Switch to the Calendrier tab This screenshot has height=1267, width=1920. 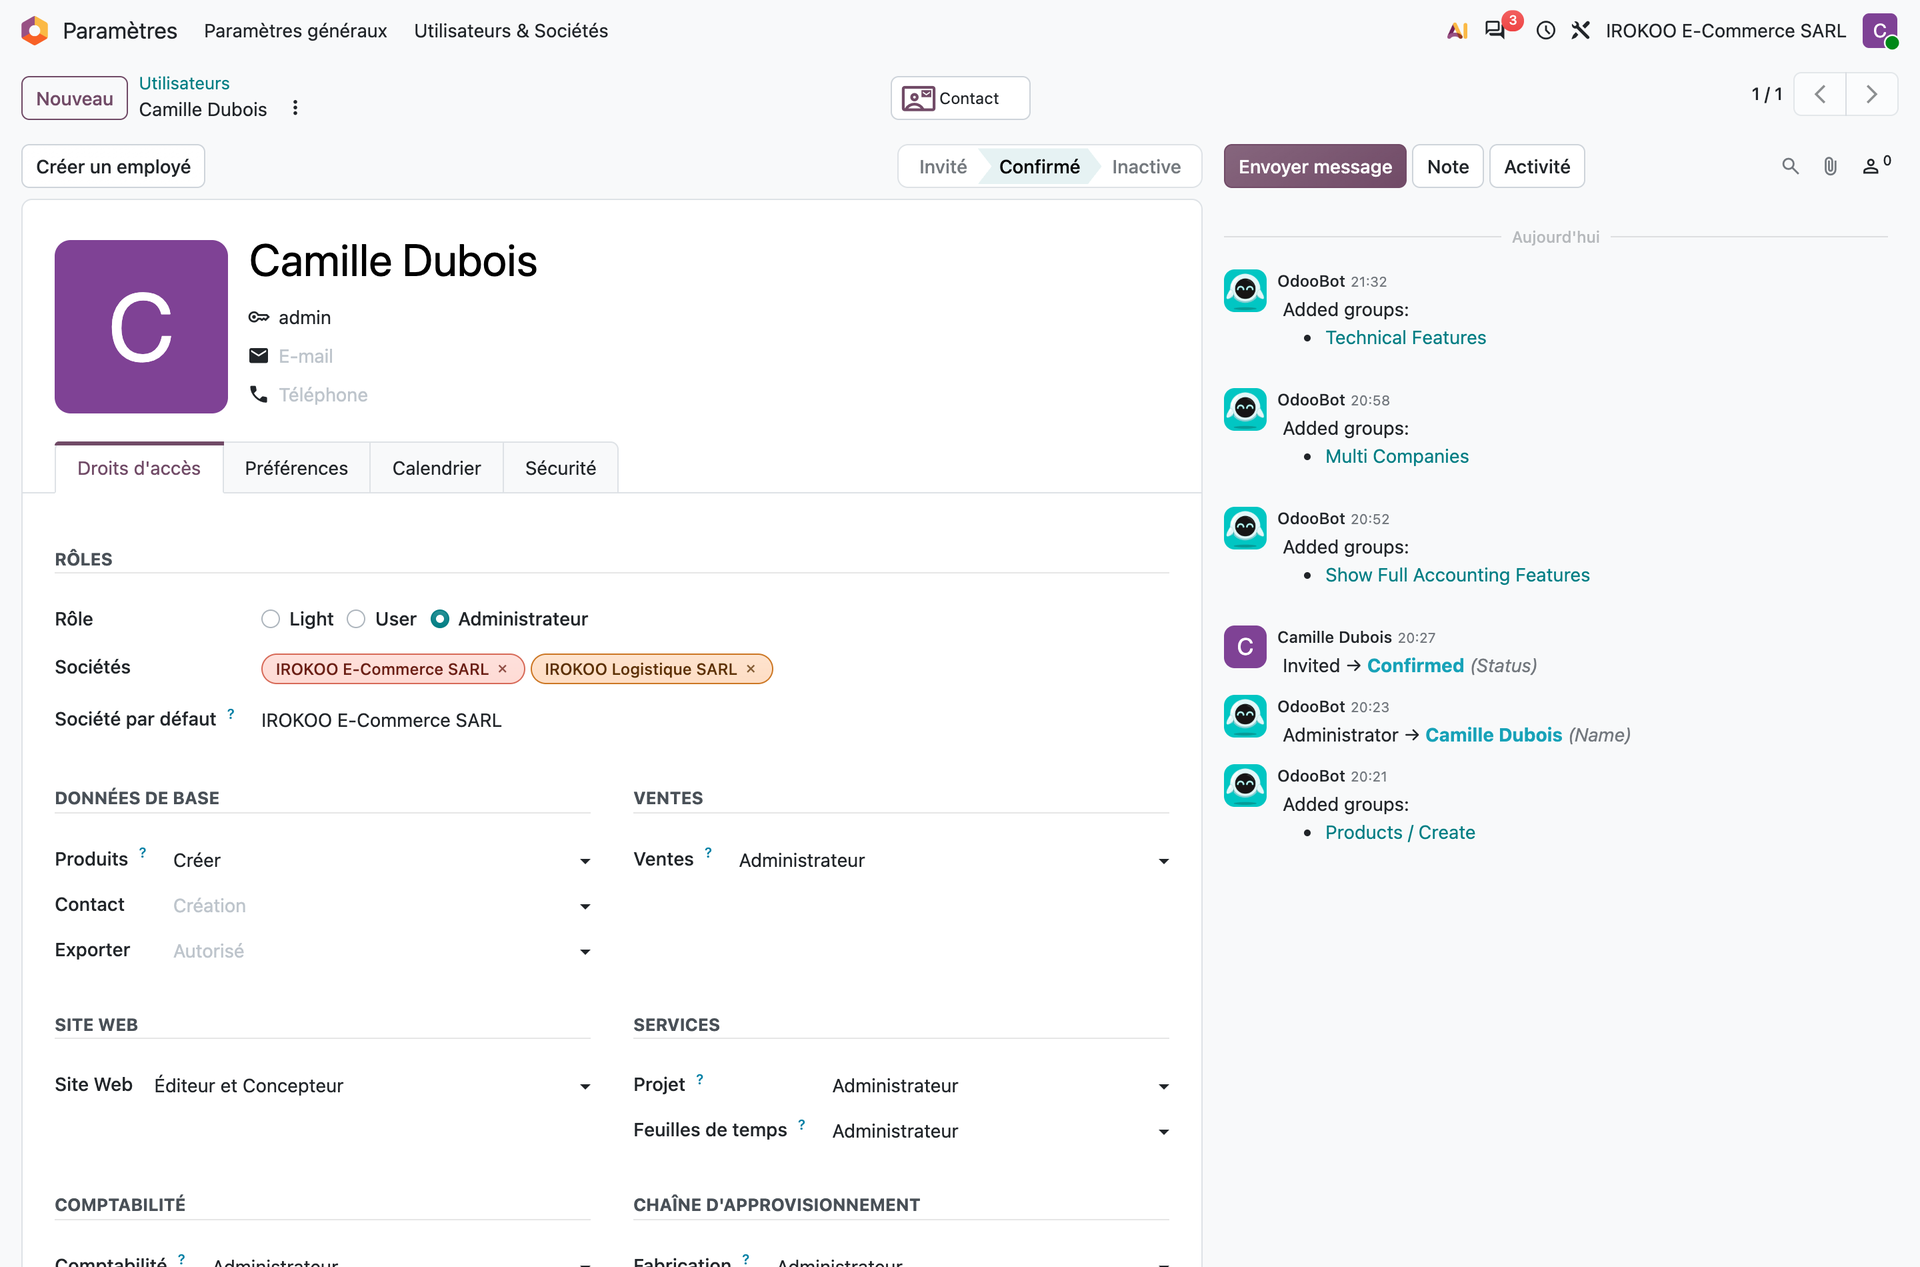coord(436,468)
